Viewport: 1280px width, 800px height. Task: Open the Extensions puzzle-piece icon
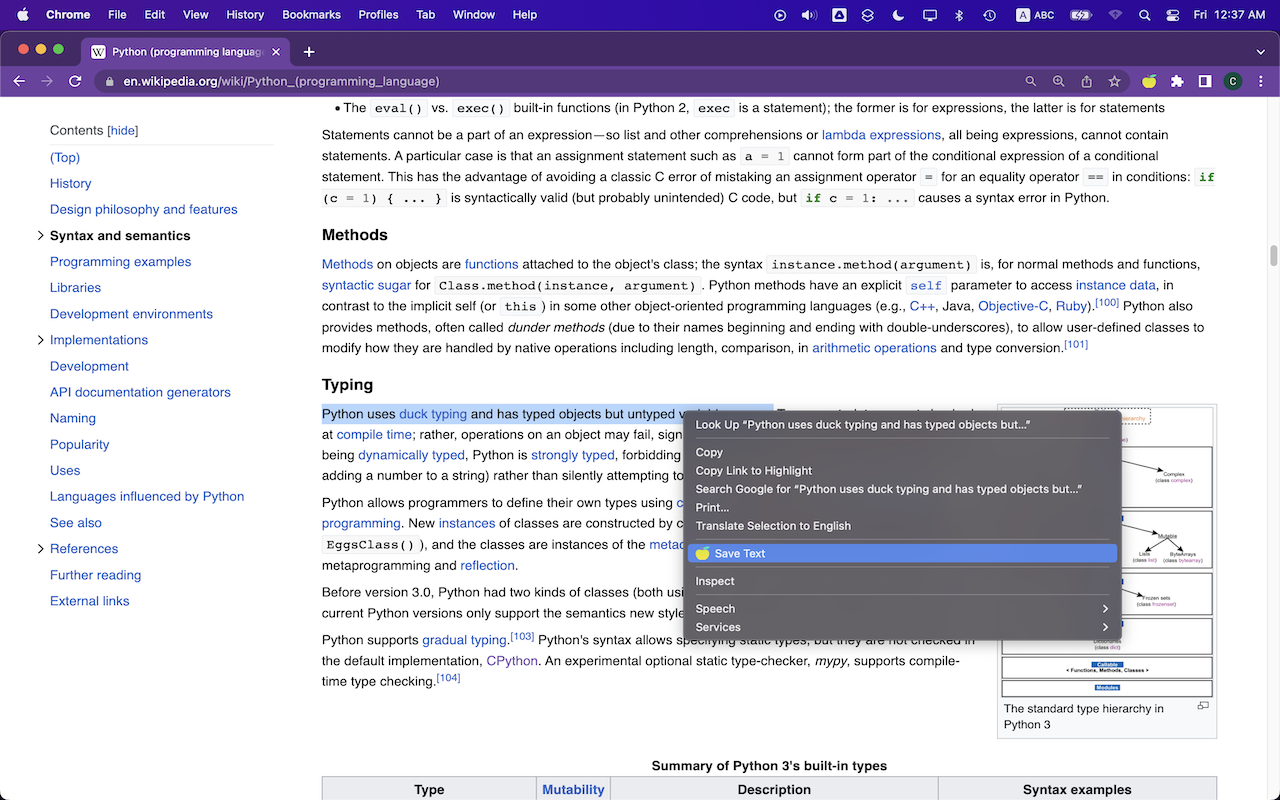point(1177,81)
